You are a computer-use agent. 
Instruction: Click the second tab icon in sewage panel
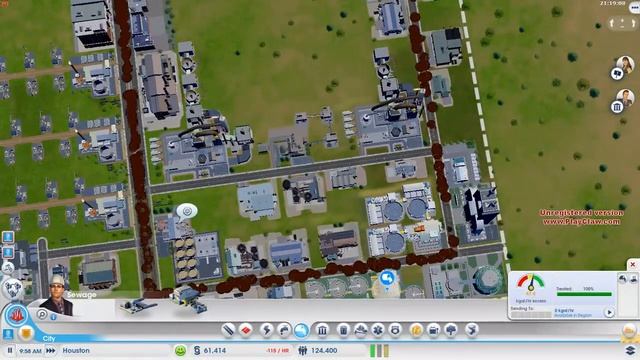[633, 279]
